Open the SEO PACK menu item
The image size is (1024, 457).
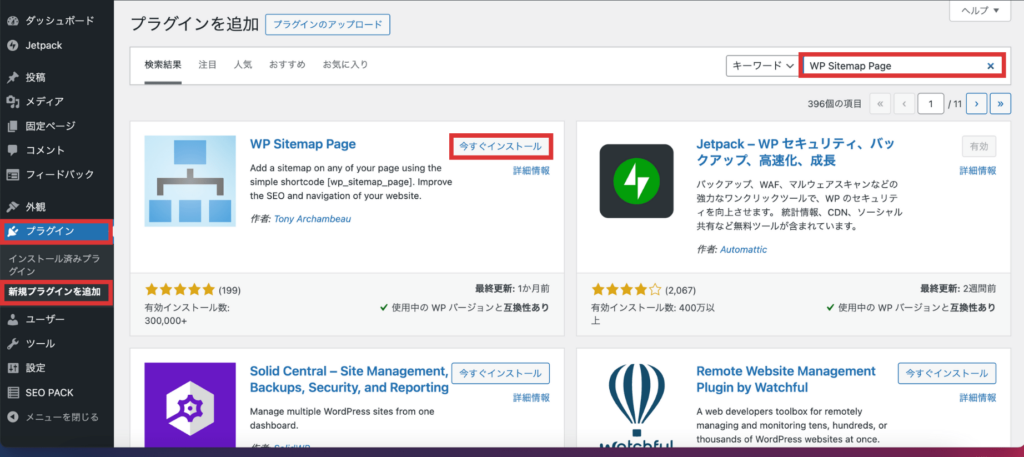coord(57,392)
